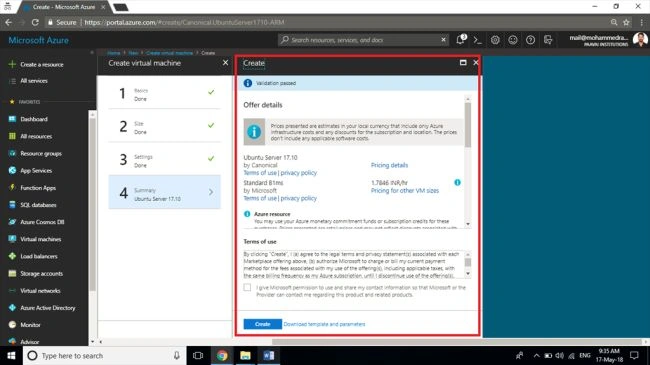Screen dimensions: 650x365
Task: Open Resource groups in sidebar
Action: click(x=41, y=153)
